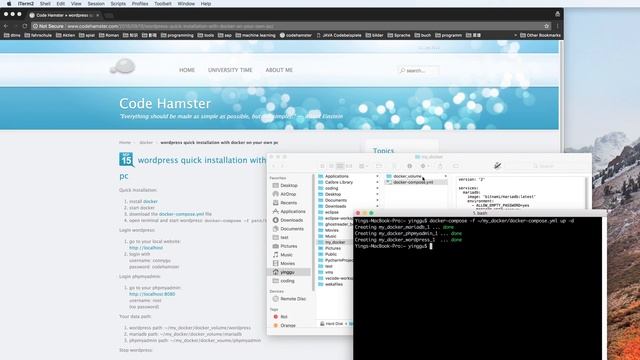Image resolution: width=640 pixels, height=360 pixels.
Task: Select Downloads in Finder sidebar
Action: (291, 220)
